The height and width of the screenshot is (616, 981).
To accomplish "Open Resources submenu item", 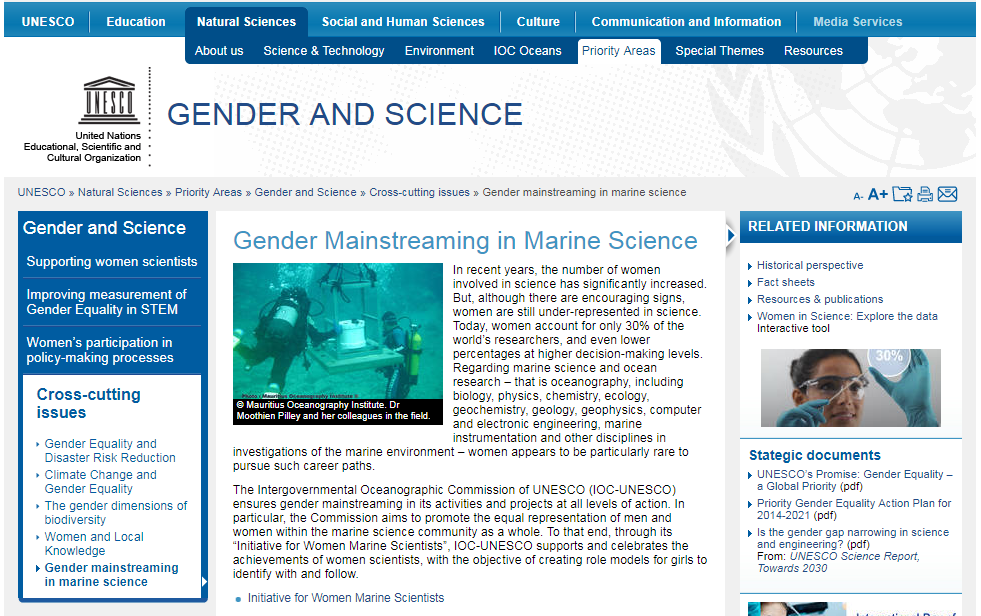I will coord(813,51).
